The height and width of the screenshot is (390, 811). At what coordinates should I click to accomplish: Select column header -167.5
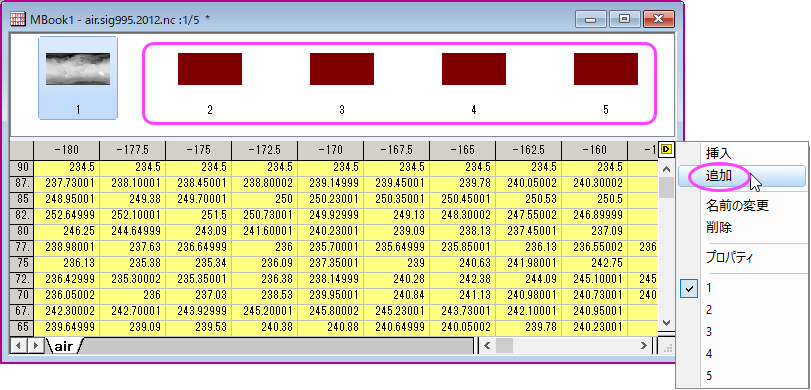(x=397, y=150)
